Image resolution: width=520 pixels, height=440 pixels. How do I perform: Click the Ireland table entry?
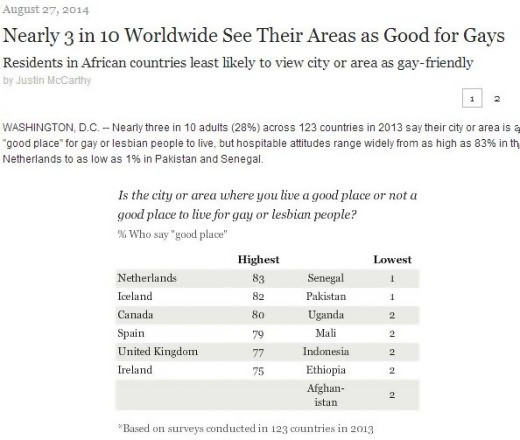[x=135, y=370]
